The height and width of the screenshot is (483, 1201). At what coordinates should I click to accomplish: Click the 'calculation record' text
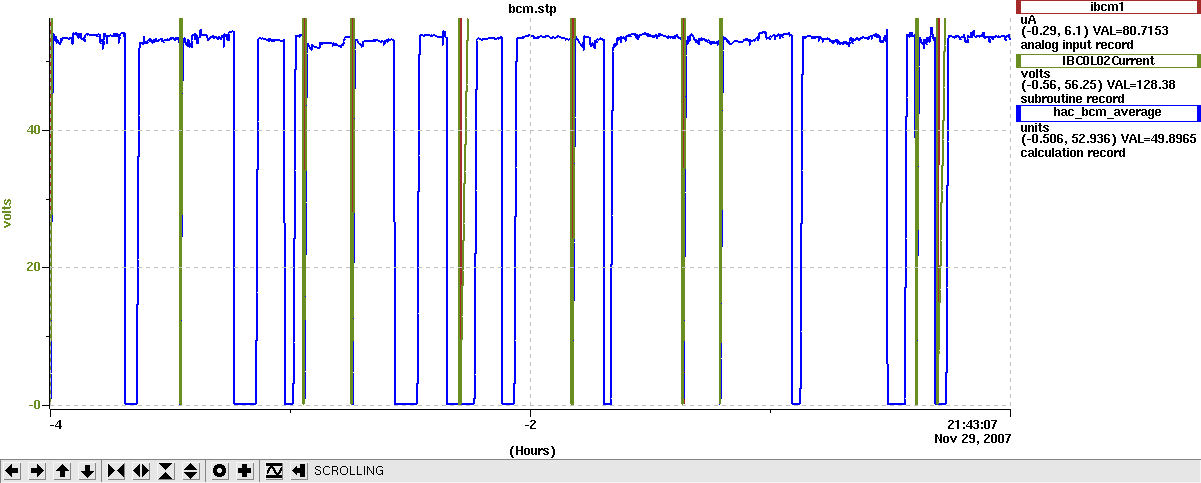(1073, 152)
